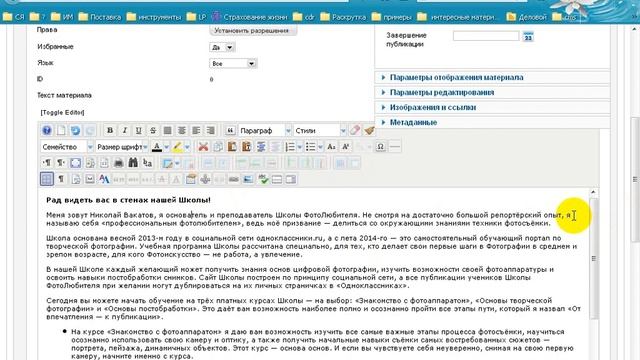Click the Paste clipboard icon
Image resolution: width=640 pixels, height=360 pixels.
pos(232,147)
